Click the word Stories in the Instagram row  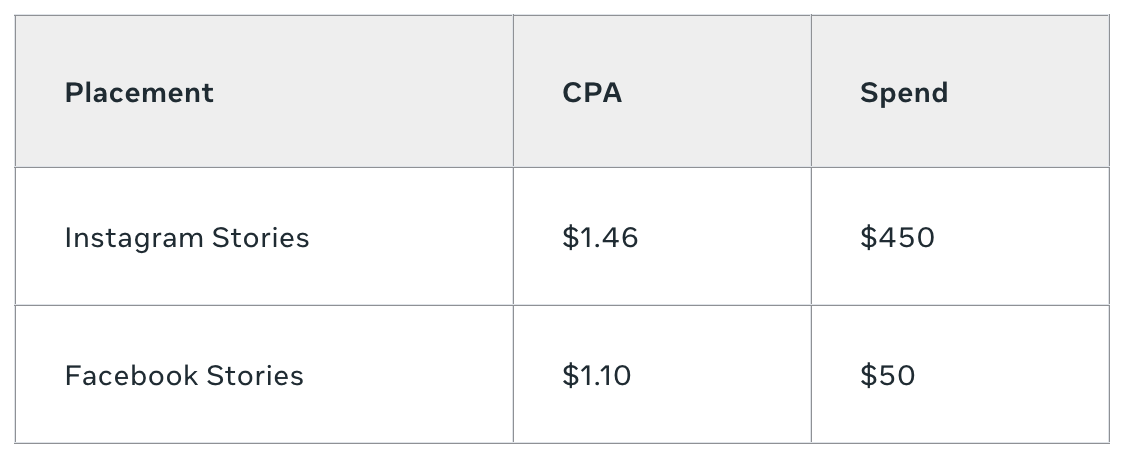click(x=261, y=237)
